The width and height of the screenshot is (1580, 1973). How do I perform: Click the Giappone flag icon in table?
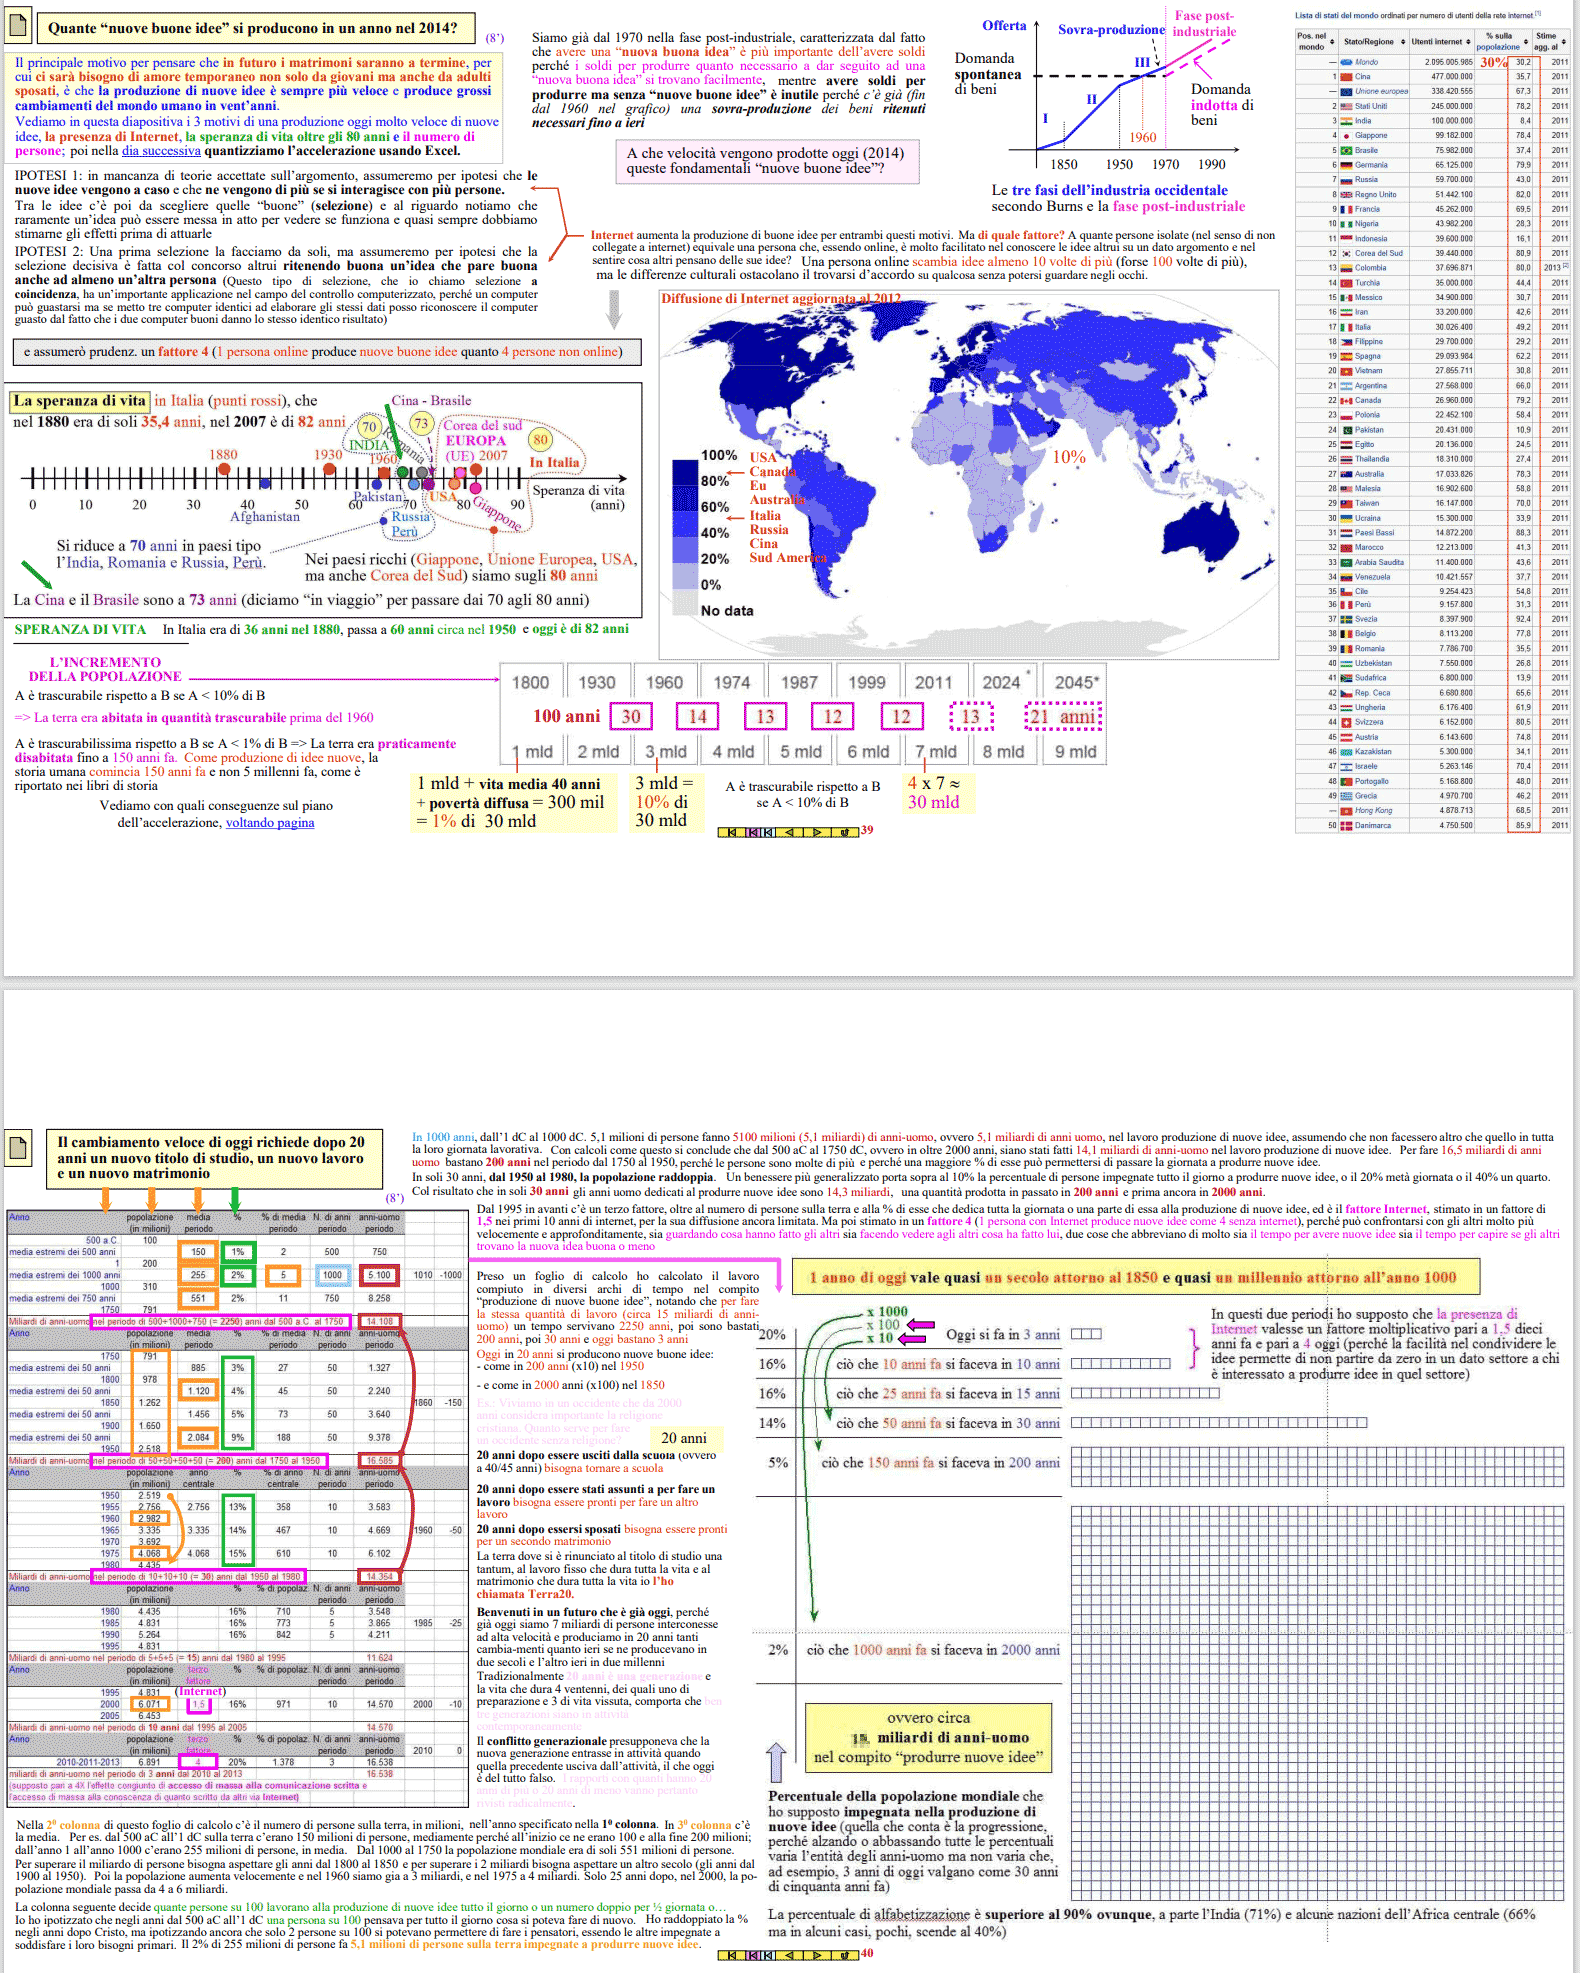tap(1346, 135)
